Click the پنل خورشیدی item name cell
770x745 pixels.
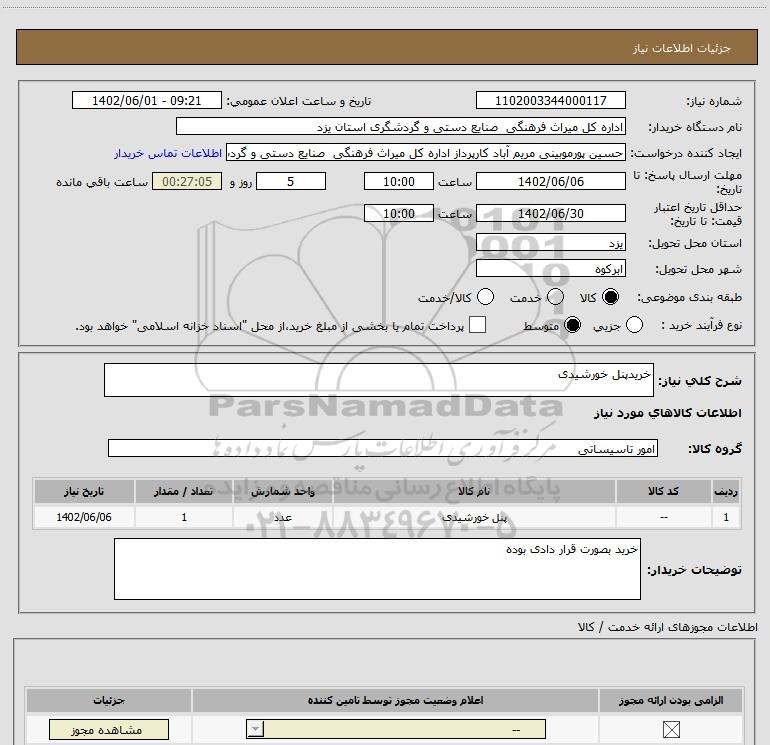point(474,517)
